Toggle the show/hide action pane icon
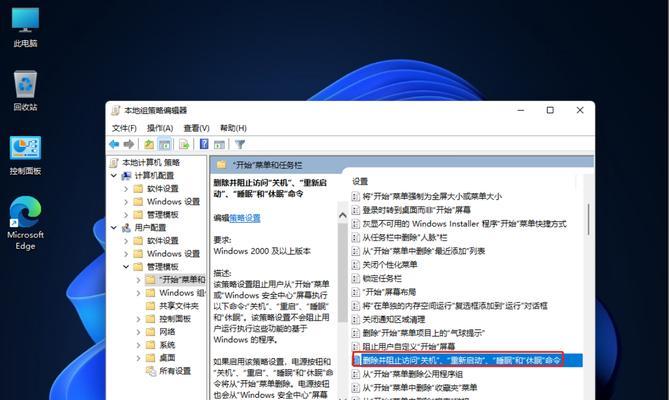669x400 pixels. pos(219,145)
